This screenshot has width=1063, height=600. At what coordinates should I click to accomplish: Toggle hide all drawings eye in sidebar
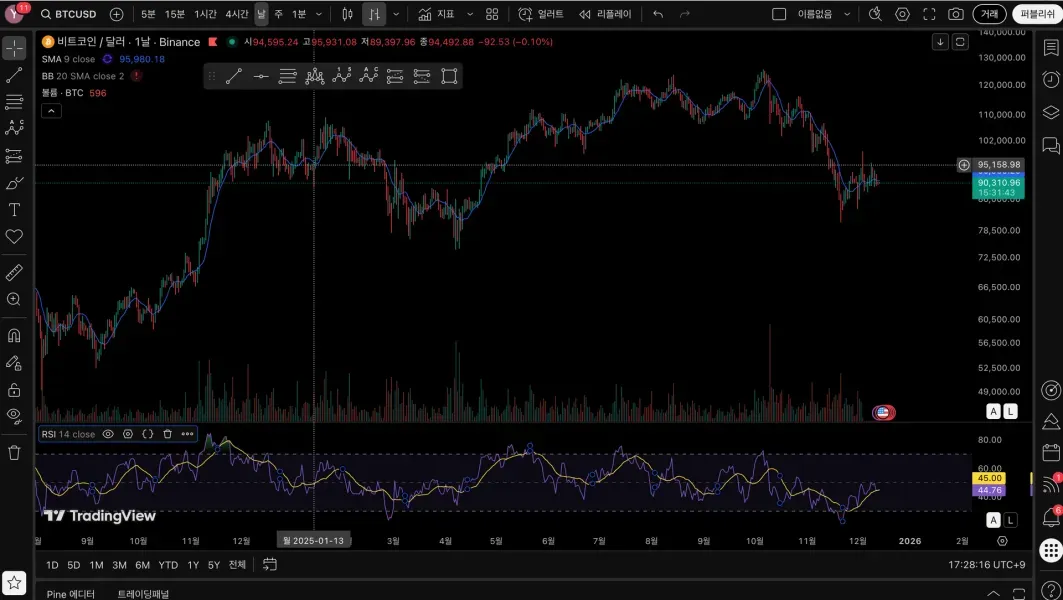14,415
